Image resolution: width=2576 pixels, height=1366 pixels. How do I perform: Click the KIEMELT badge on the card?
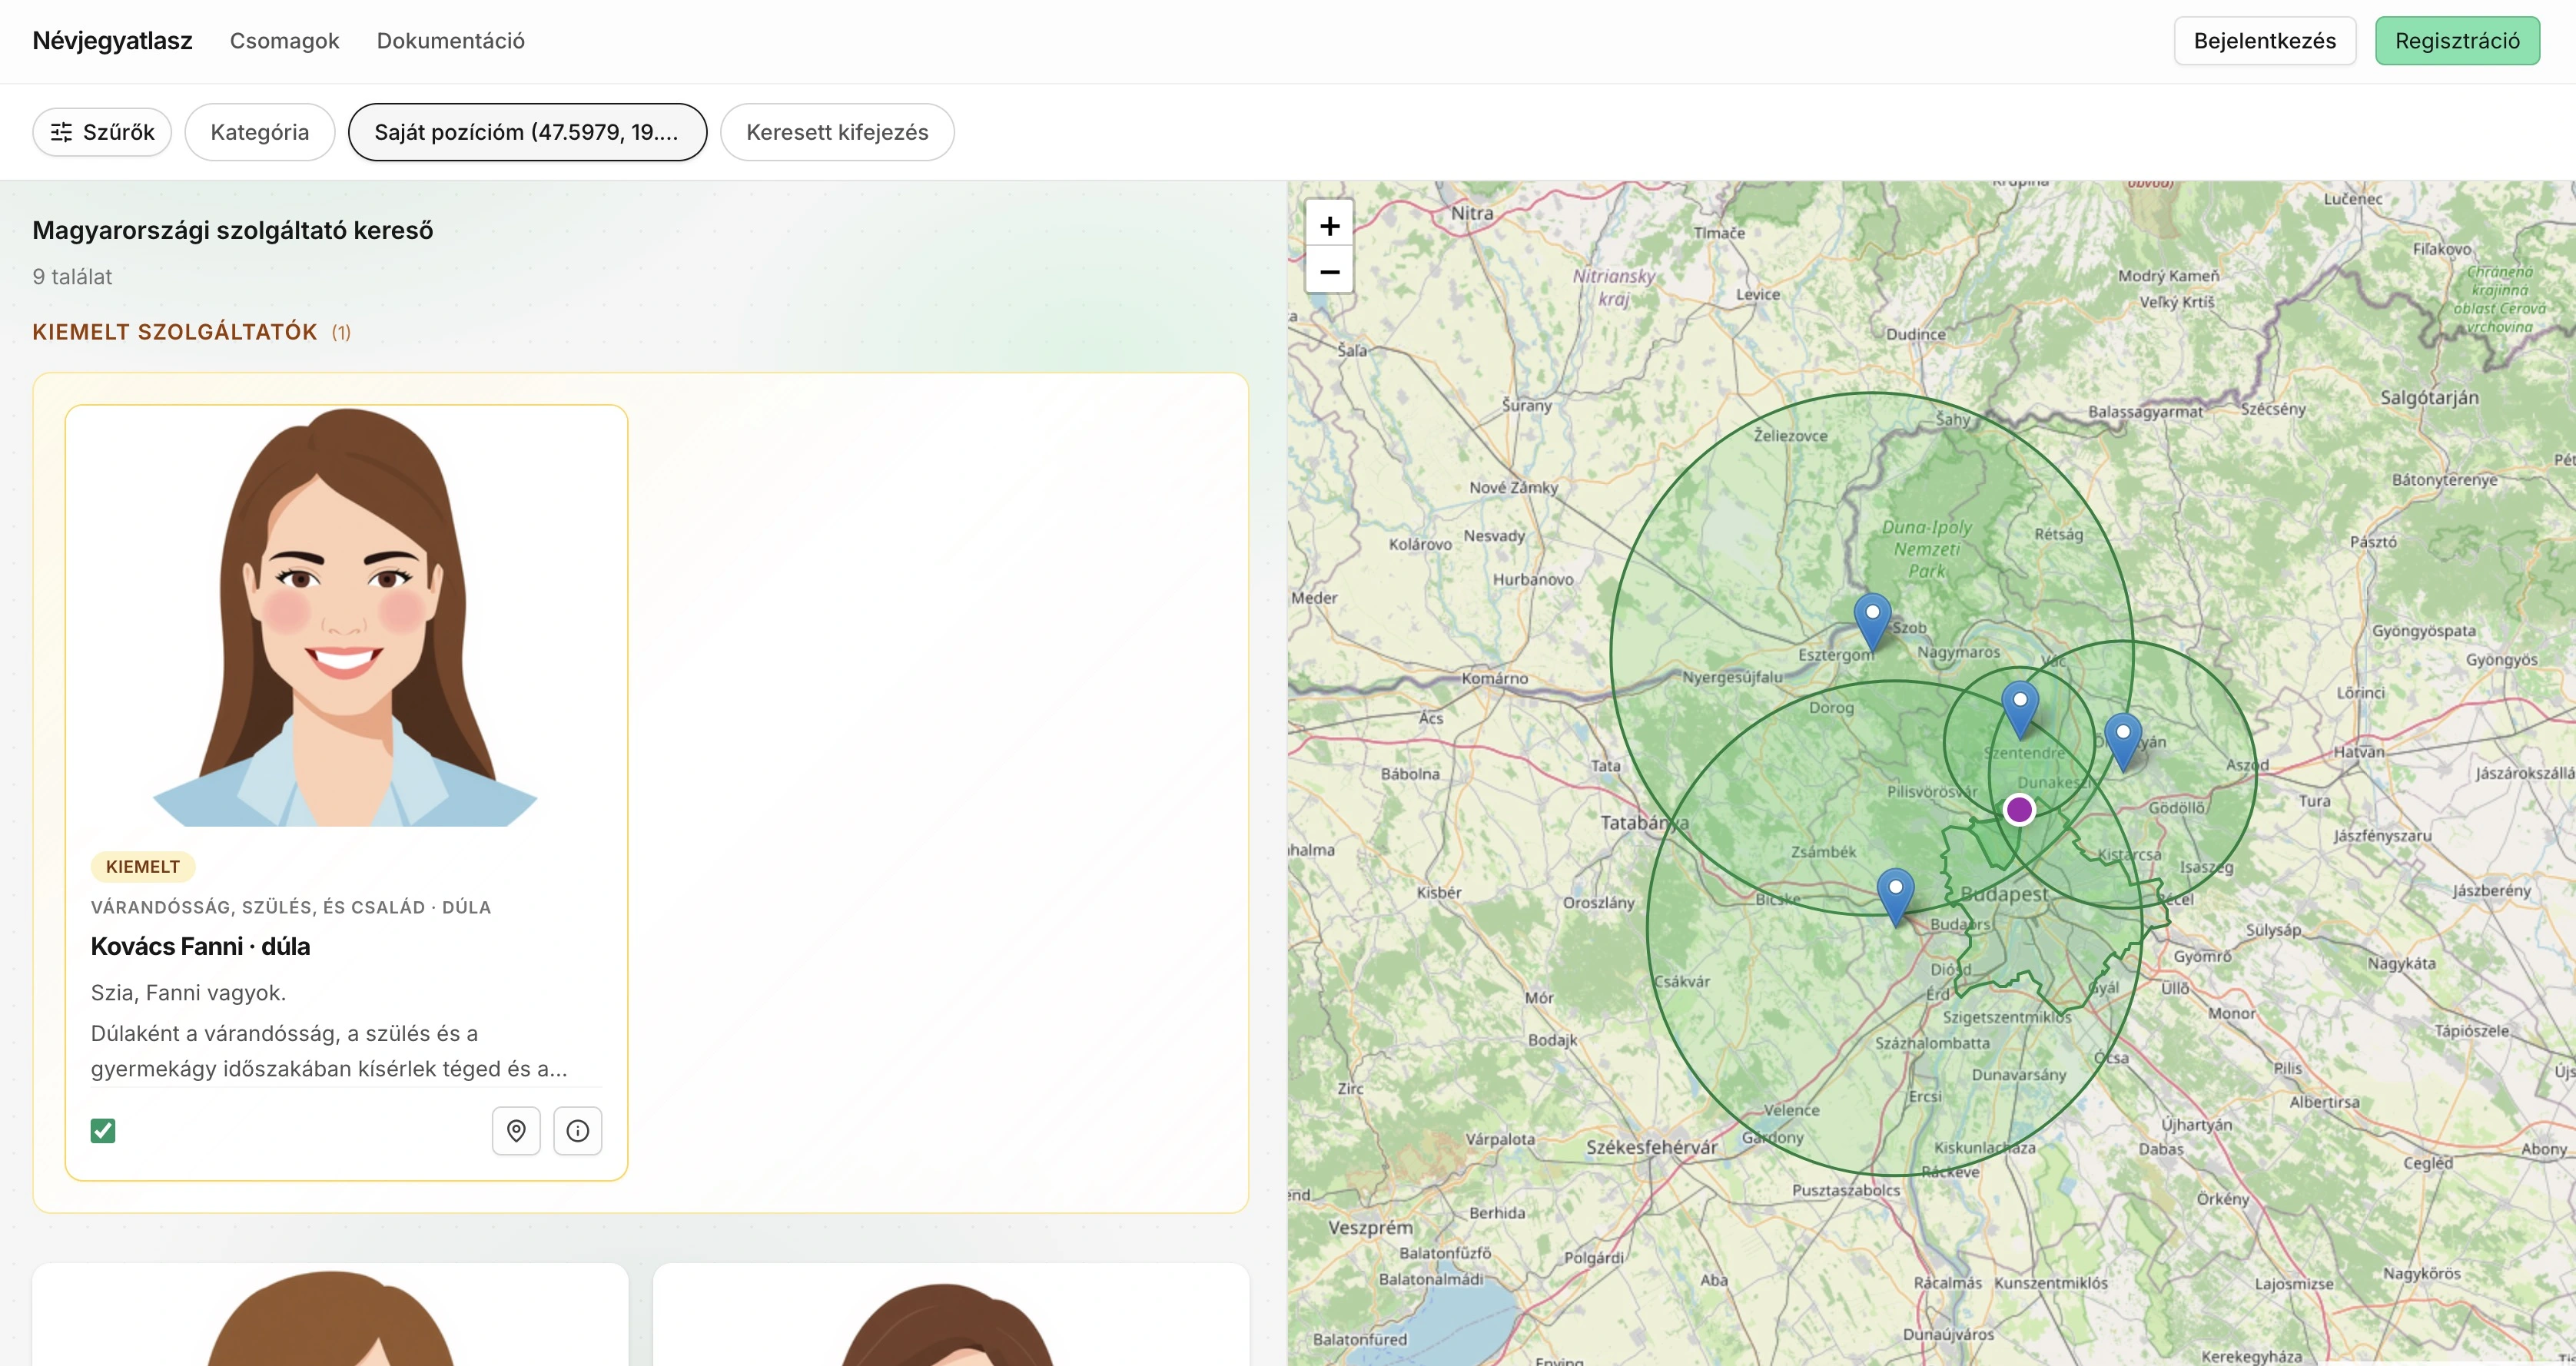(143, 867)
